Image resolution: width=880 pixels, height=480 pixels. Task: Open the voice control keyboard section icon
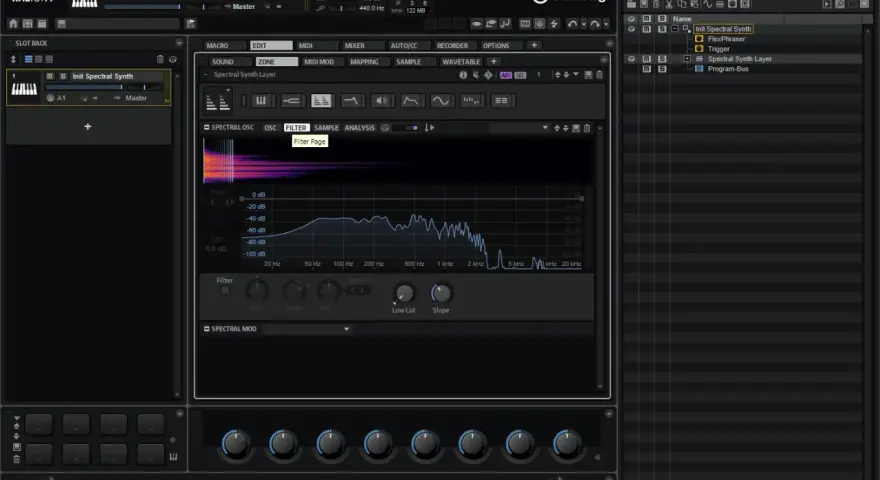(260, 100)
